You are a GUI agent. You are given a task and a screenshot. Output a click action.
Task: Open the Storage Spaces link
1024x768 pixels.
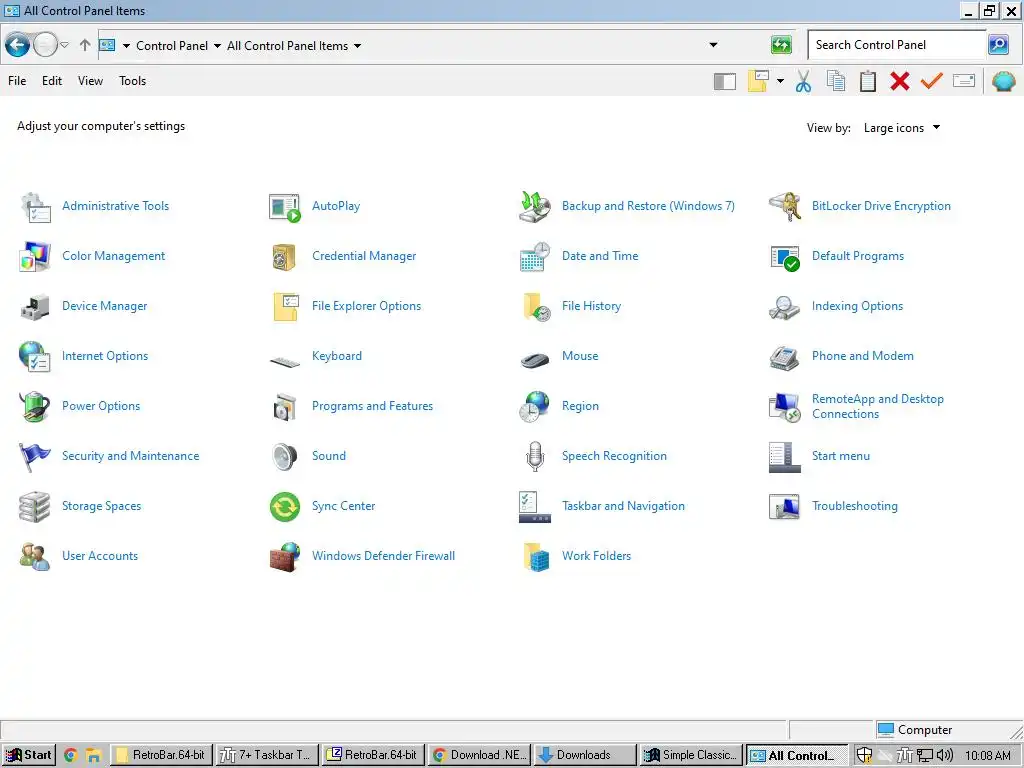101,506
